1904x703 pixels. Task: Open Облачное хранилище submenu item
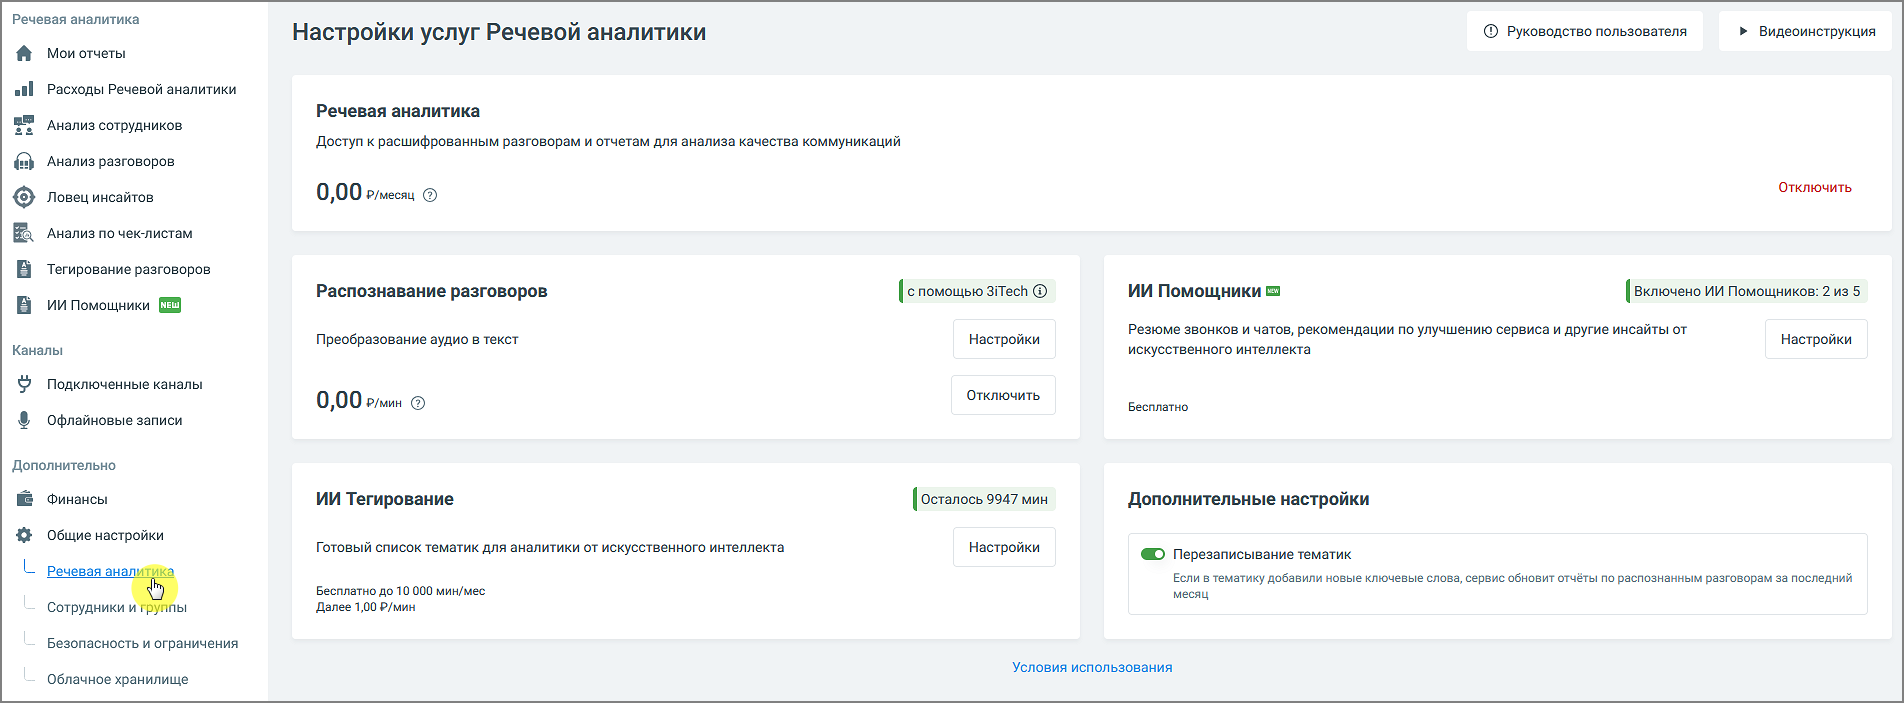tap(118, 679)
